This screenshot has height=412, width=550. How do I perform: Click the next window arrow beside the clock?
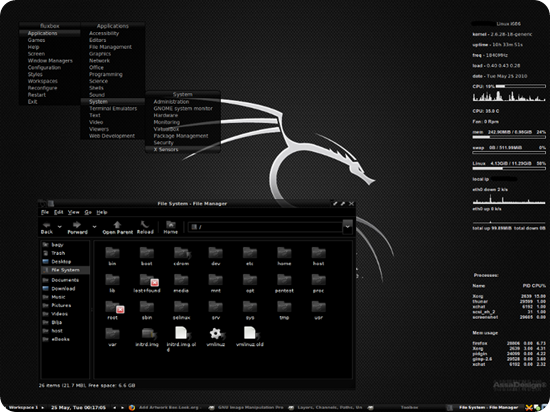[122, 408]
